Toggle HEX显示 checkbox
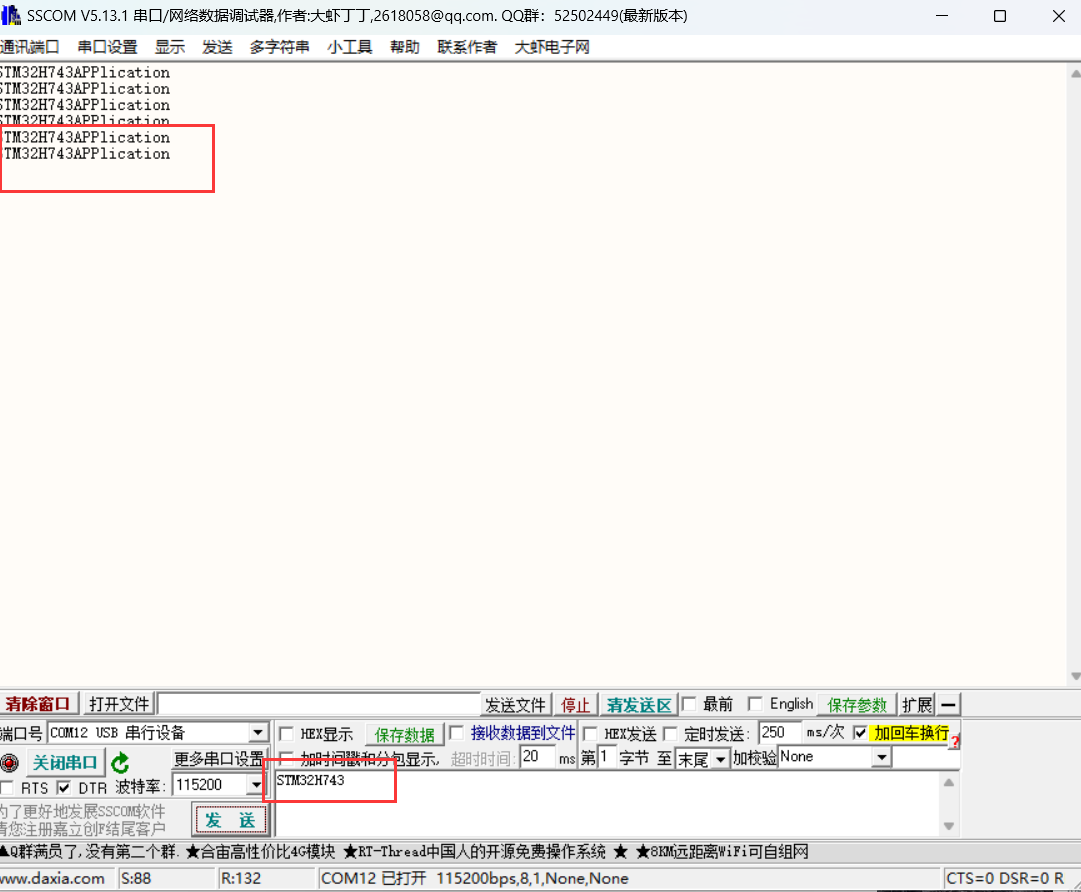Screen dimensions: 1081x892 [x=287, y=733]
